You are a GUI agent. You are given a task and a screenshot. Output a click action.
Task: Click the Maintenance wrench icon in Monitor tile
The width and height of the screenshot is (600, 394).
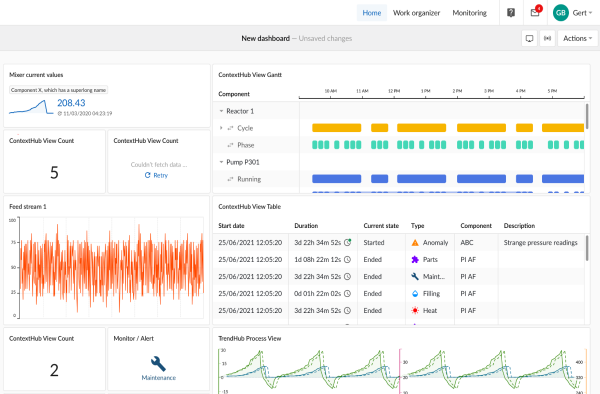(158, 364)
